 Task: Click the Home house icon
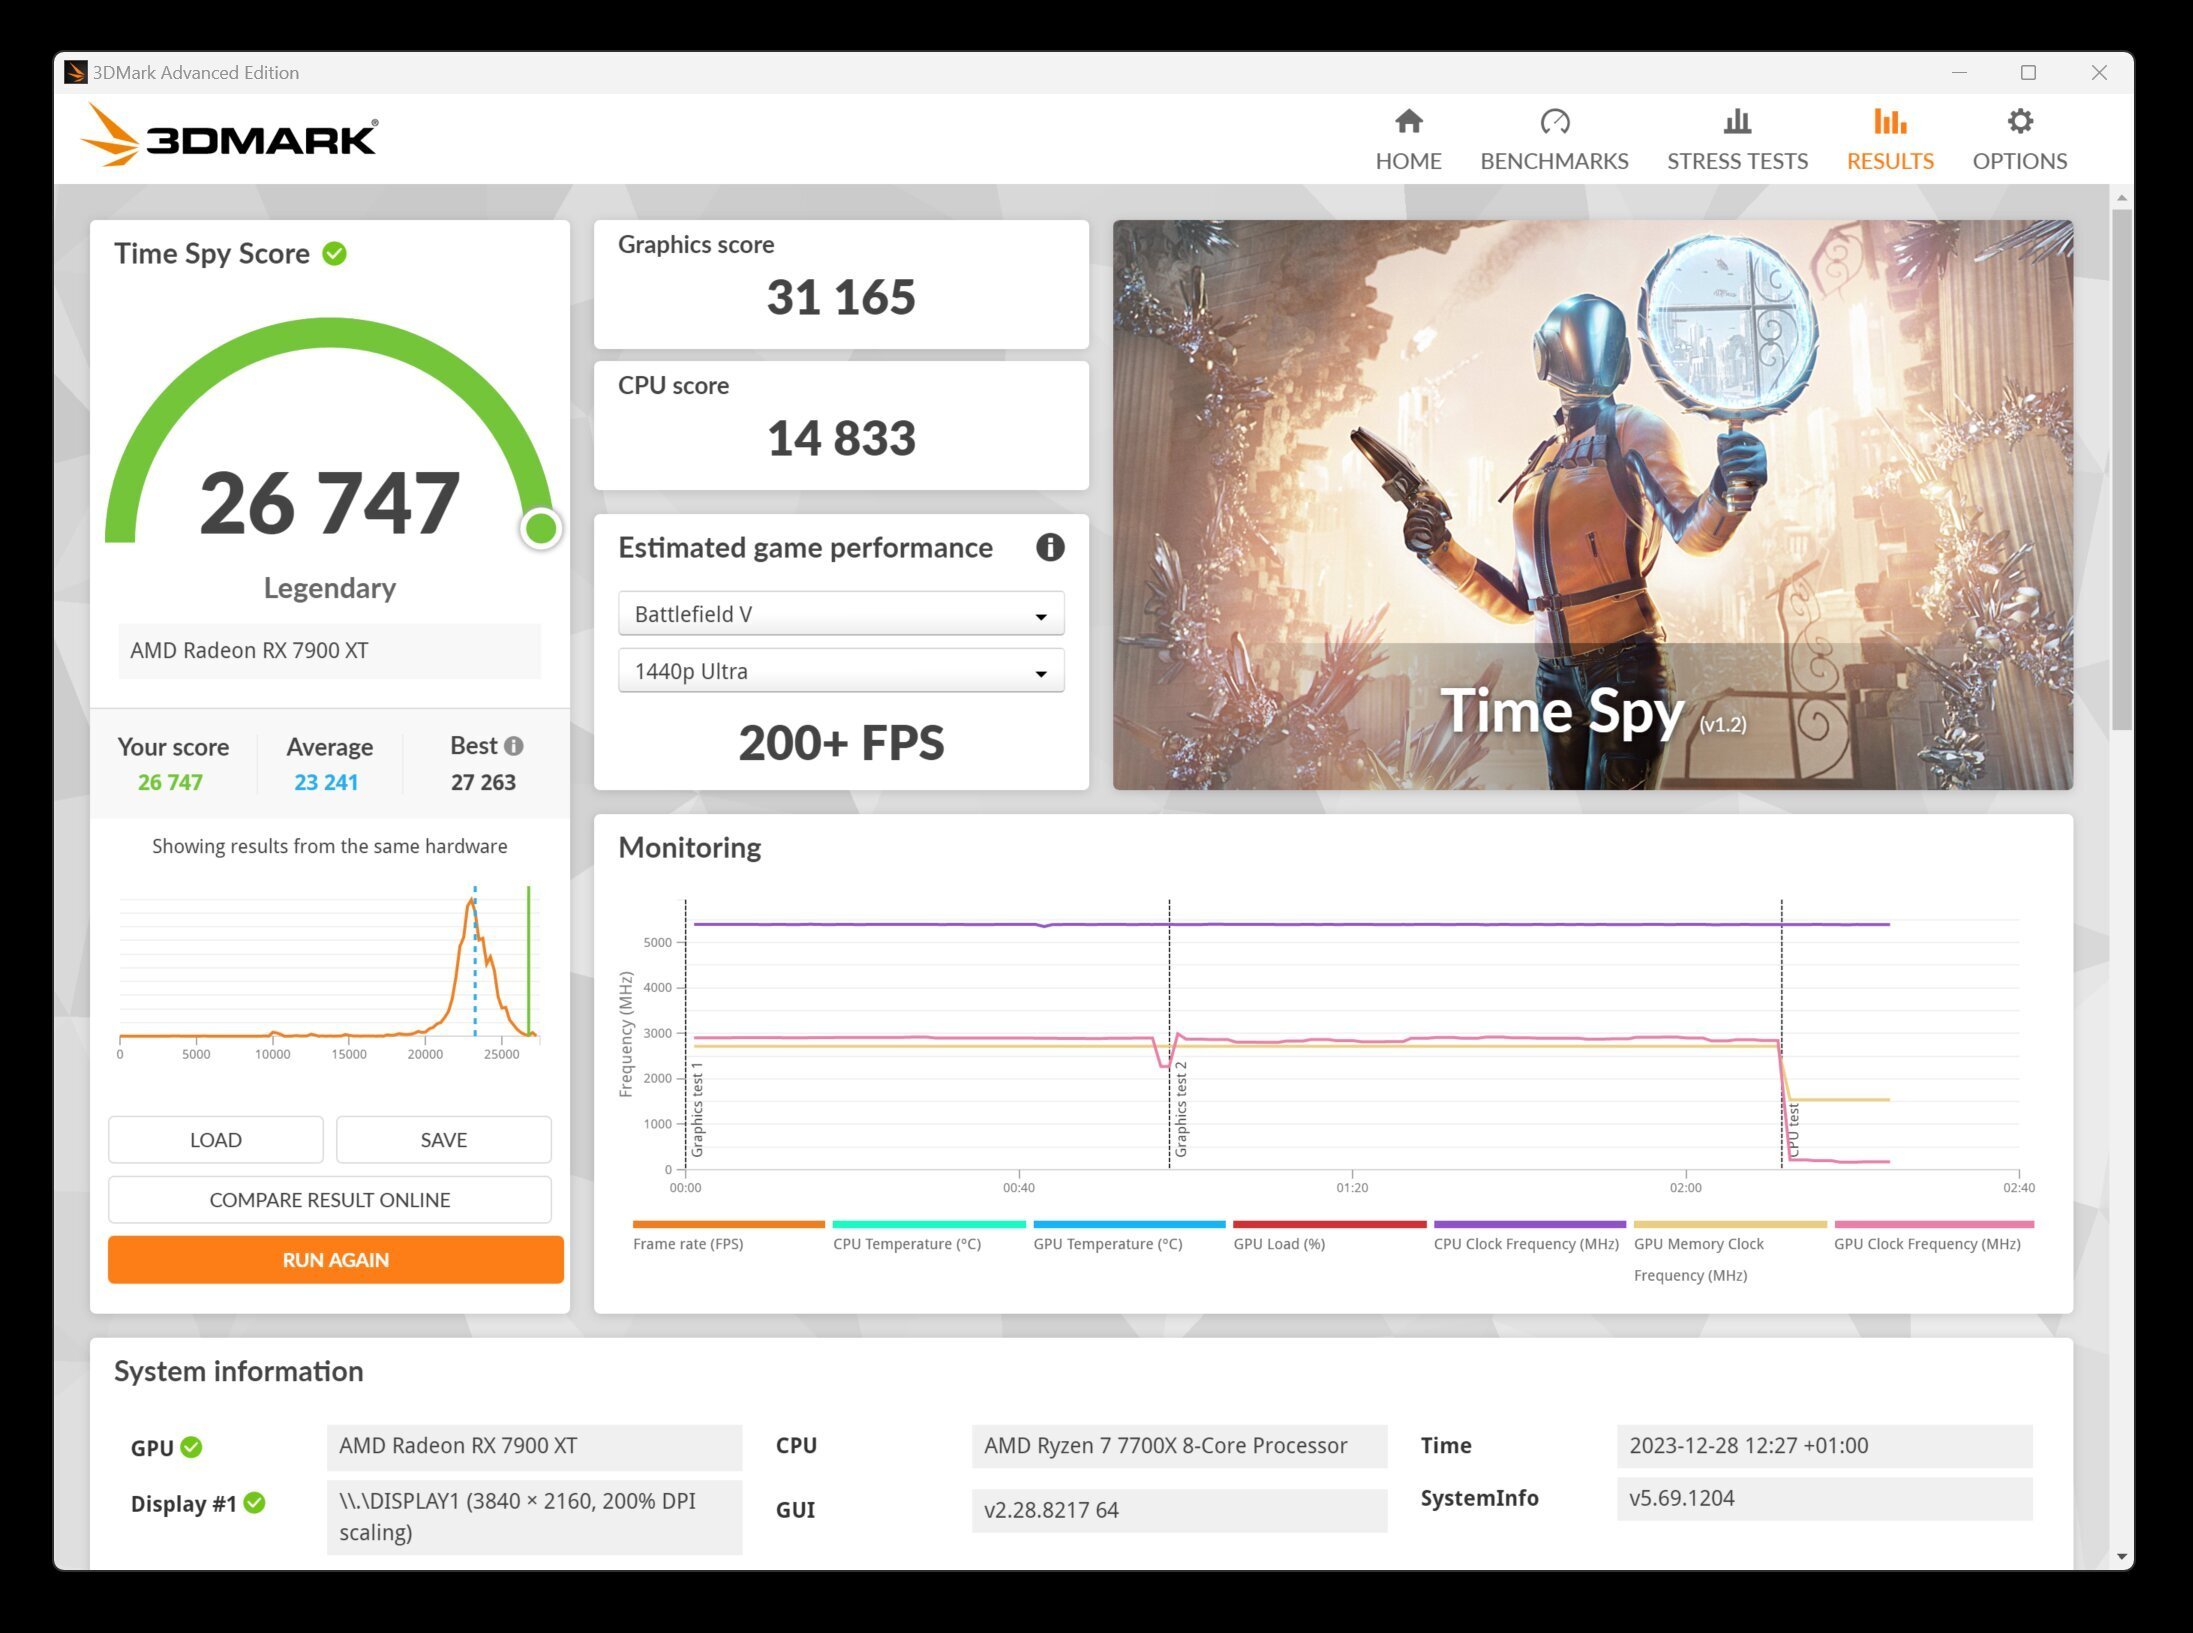(1408, 121)
